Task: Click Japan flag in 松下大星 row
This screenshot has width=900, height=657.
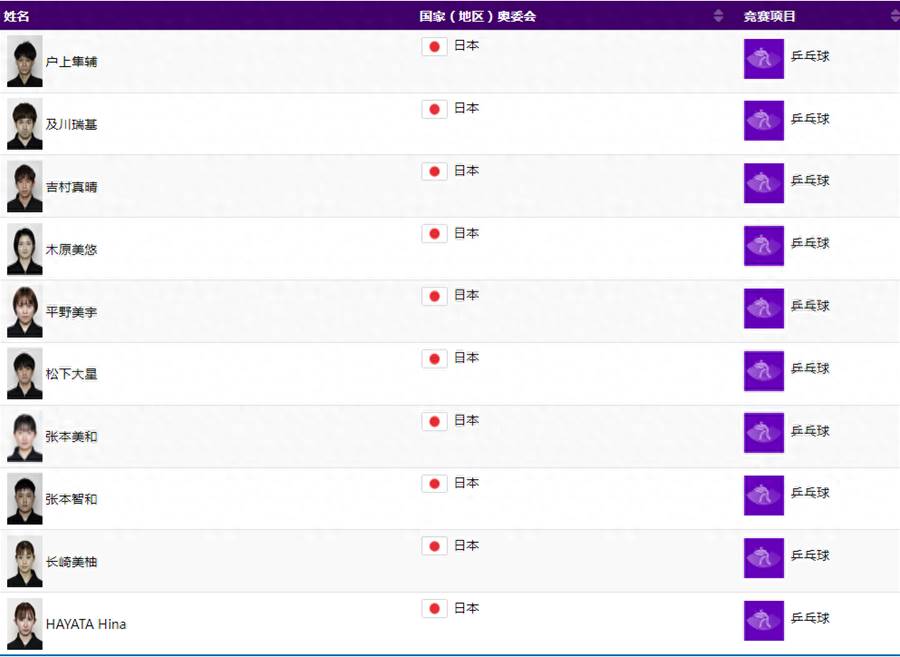Action: 435,359
